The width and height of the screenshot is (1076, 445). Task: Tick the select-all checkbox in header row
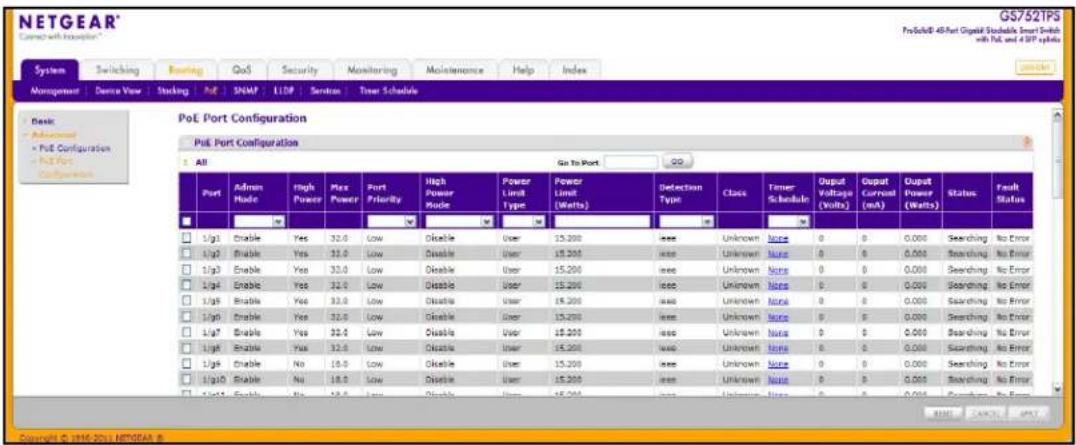point(187,222)
